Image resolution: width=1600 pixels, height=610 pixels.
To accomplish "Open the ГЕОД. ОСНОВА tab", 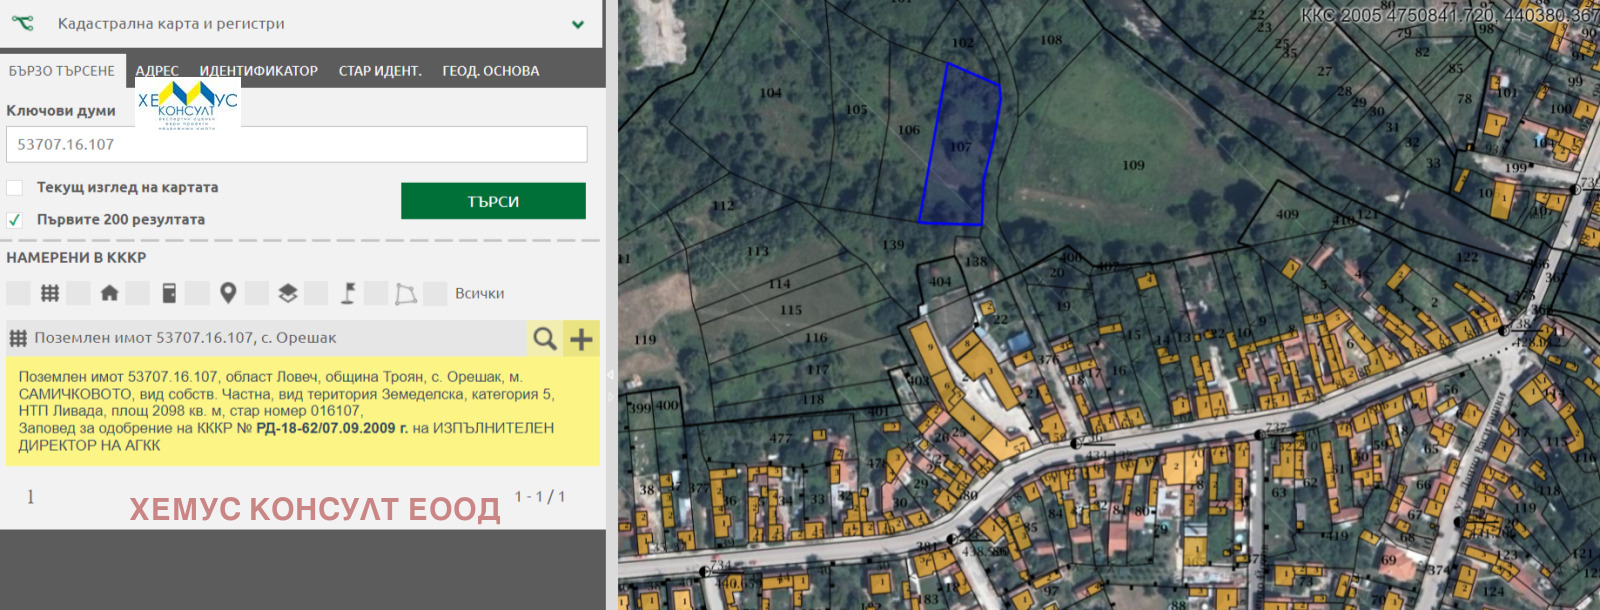I will 490,71.
